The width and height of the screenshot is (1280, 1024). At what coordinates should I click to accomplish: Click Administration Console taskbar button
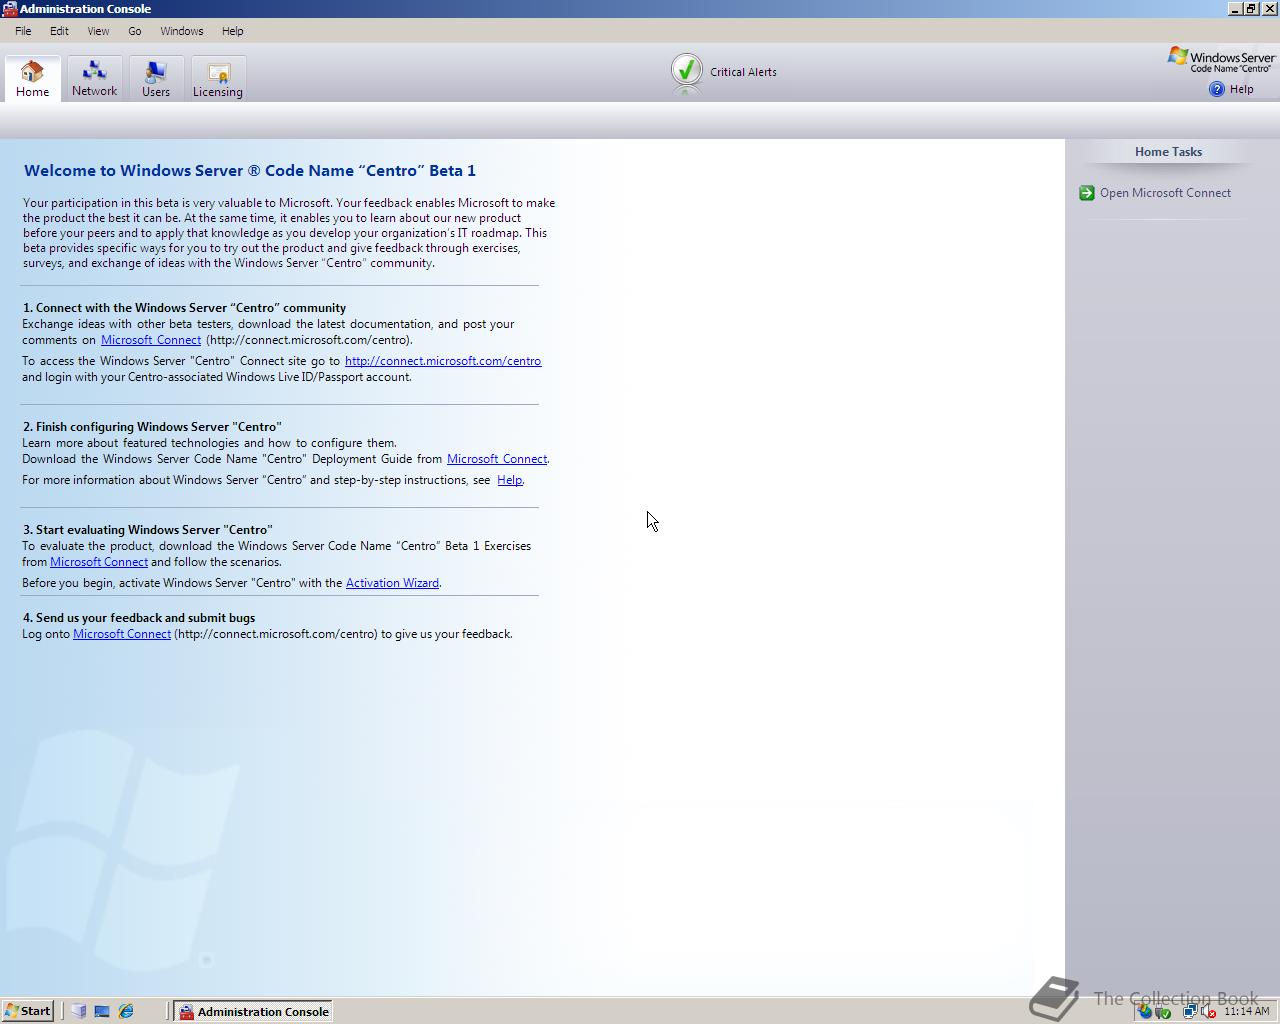click(x=253, y=1011)
